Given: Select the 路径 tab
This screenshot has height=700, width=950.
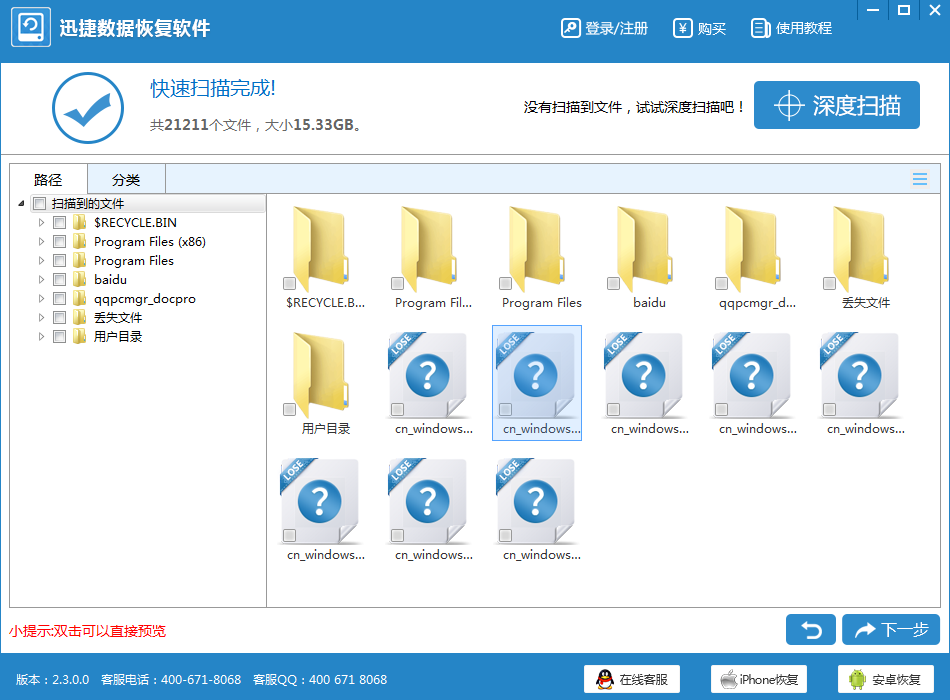Looking at the screenshot, I should pyautogui.click(x=48, y=180).
